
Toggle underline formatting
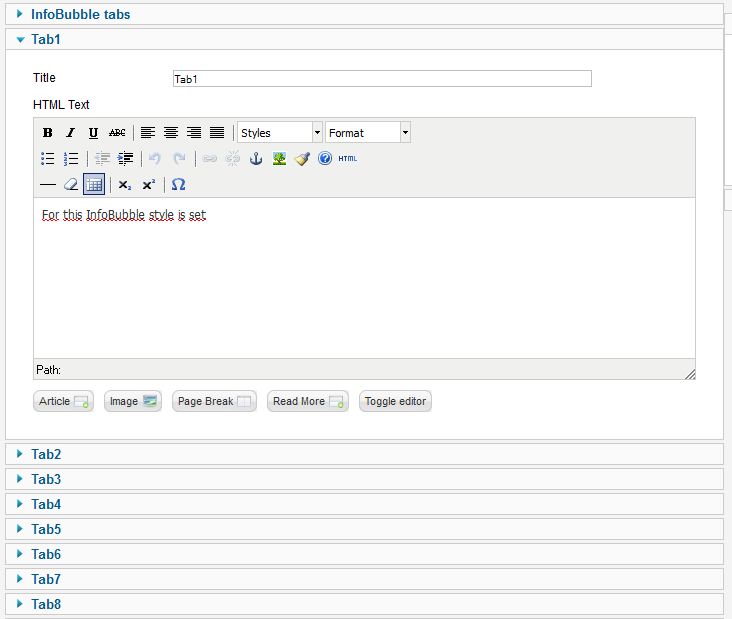pyautogui.click(x=93, y=133)
